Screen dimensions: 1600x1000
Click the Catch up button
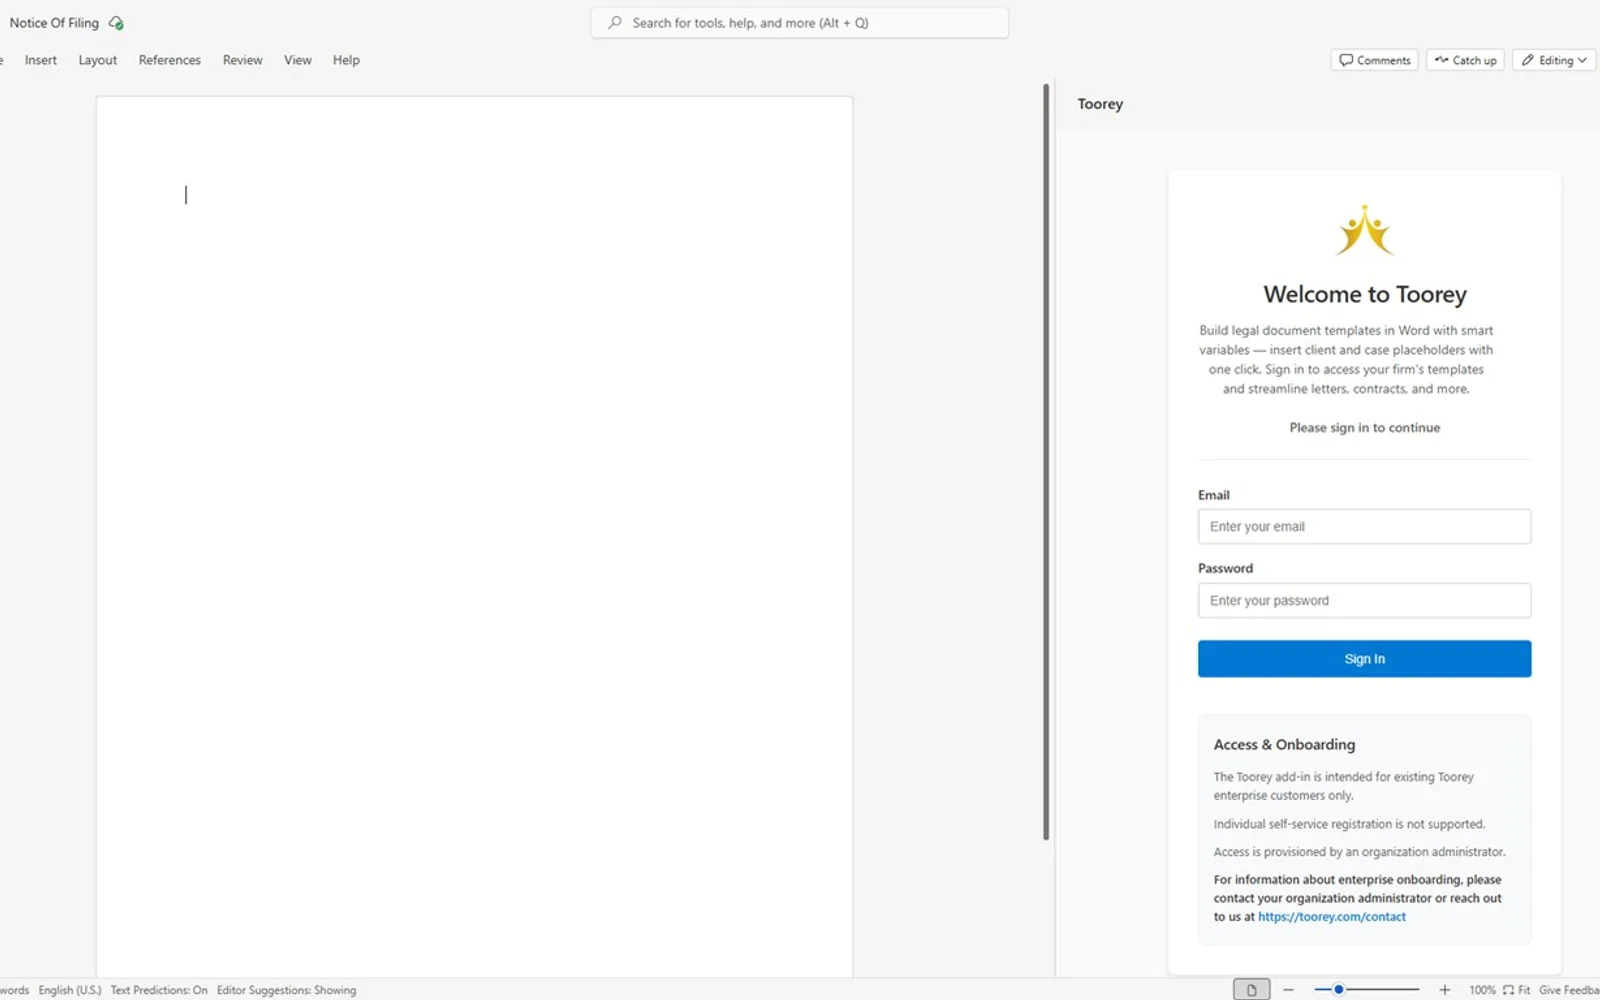point(1466,60)
